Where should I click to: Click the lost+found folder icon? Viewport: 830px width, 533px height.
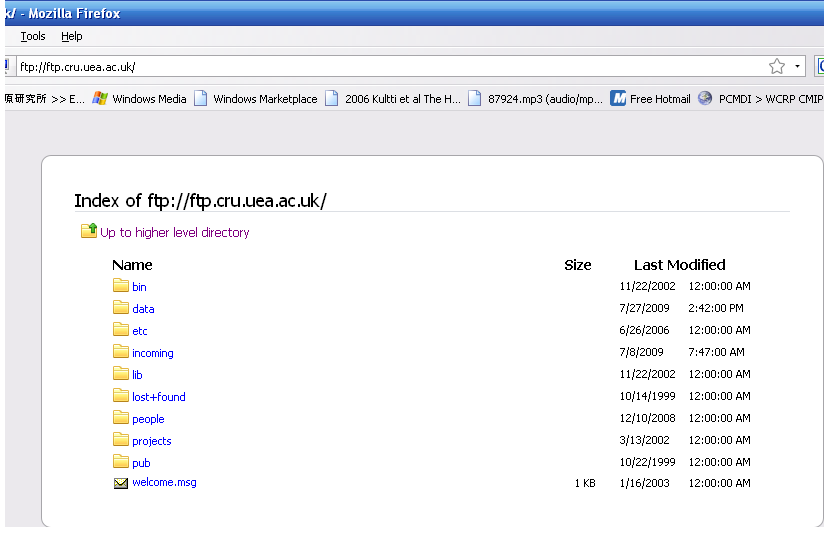121,396
